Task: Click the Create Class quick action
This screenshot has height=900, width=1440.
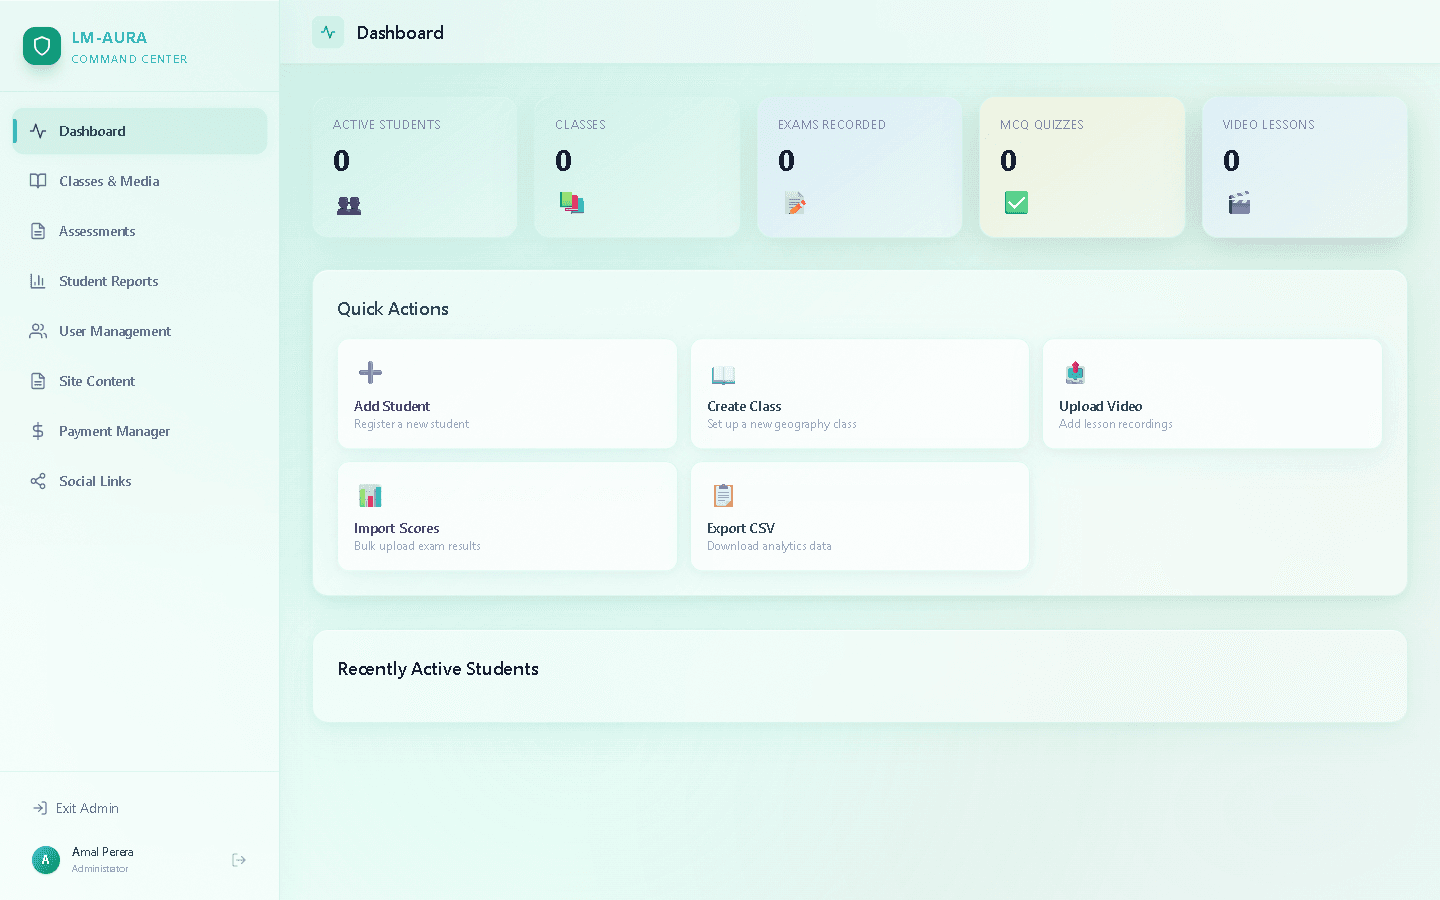Action: click(860, 394)
